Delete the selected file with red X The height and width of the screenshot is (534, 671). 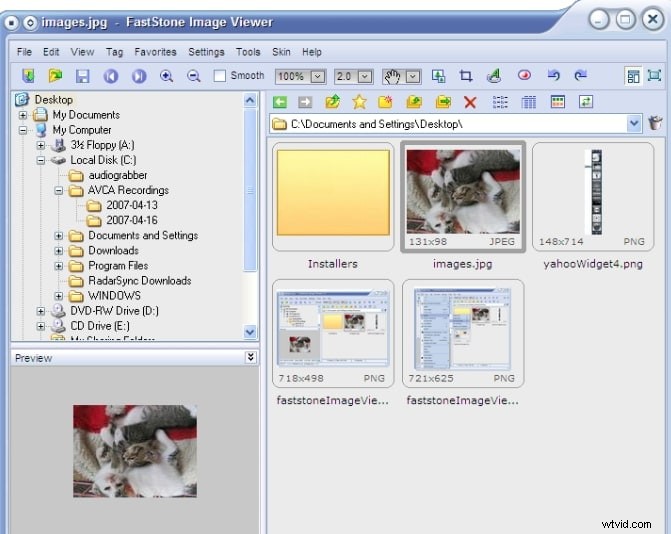coord(470,102)
